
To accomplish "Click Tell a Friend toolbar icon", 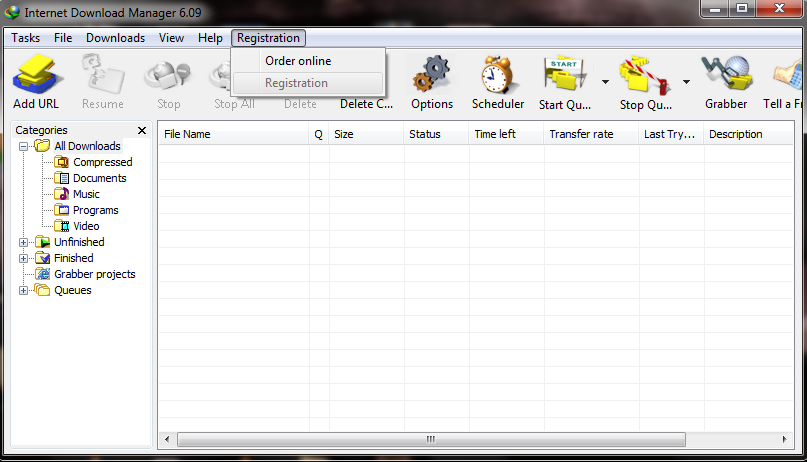I will click(788, 76).
